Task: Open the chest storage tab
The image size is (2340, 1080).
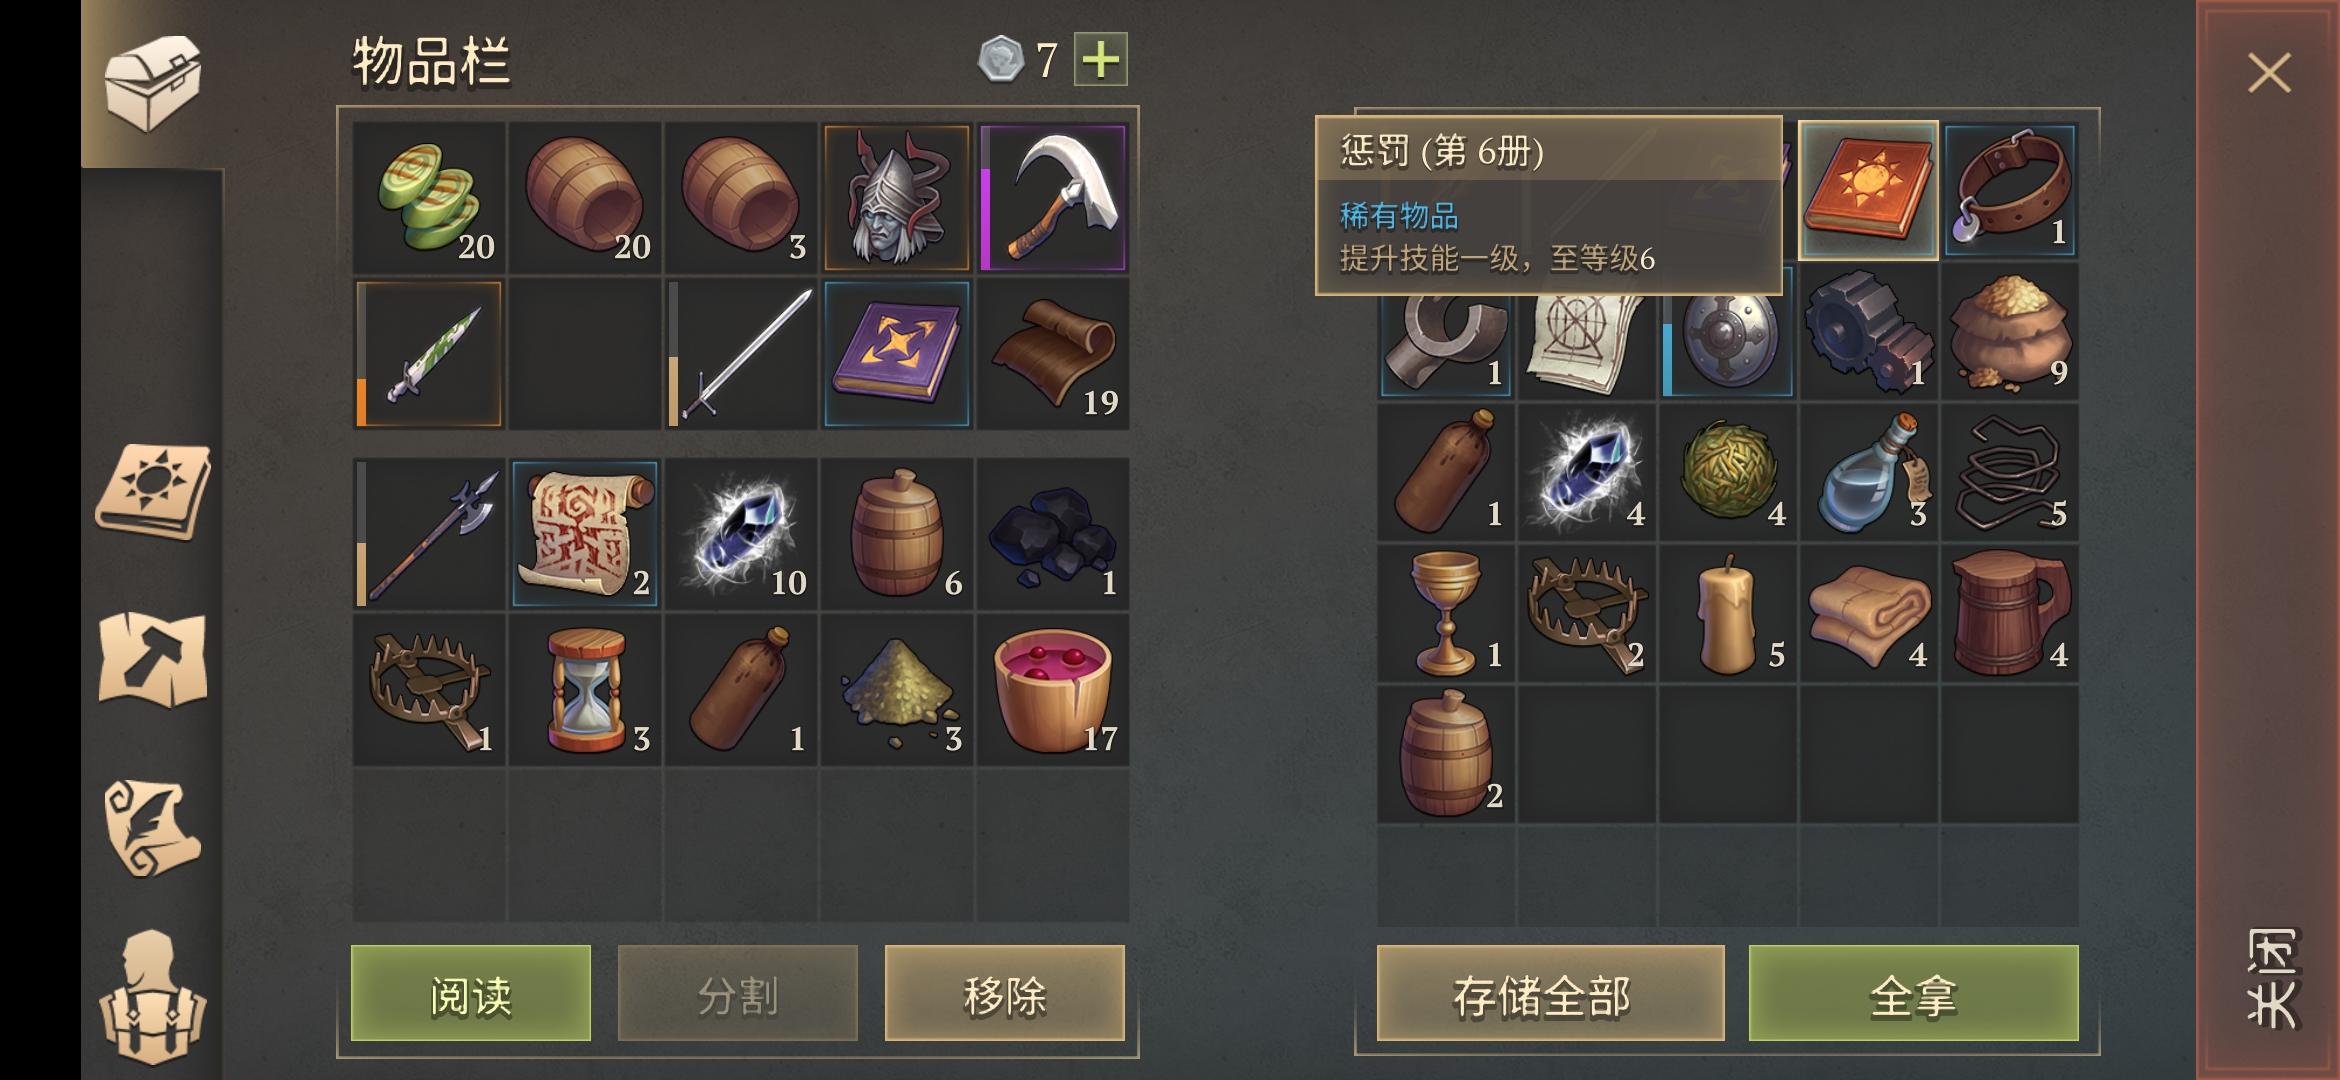Action: pos(152,84)
